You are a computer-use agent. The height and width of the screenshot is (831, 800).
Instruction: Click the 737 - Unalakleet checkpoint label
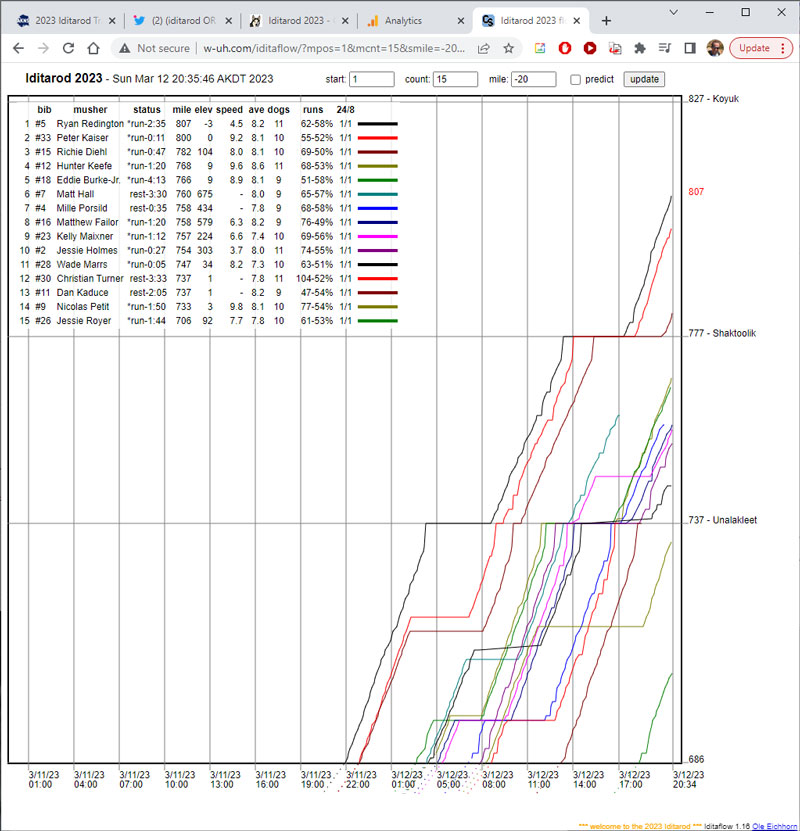pyautogui.click(x=723, y=520)
